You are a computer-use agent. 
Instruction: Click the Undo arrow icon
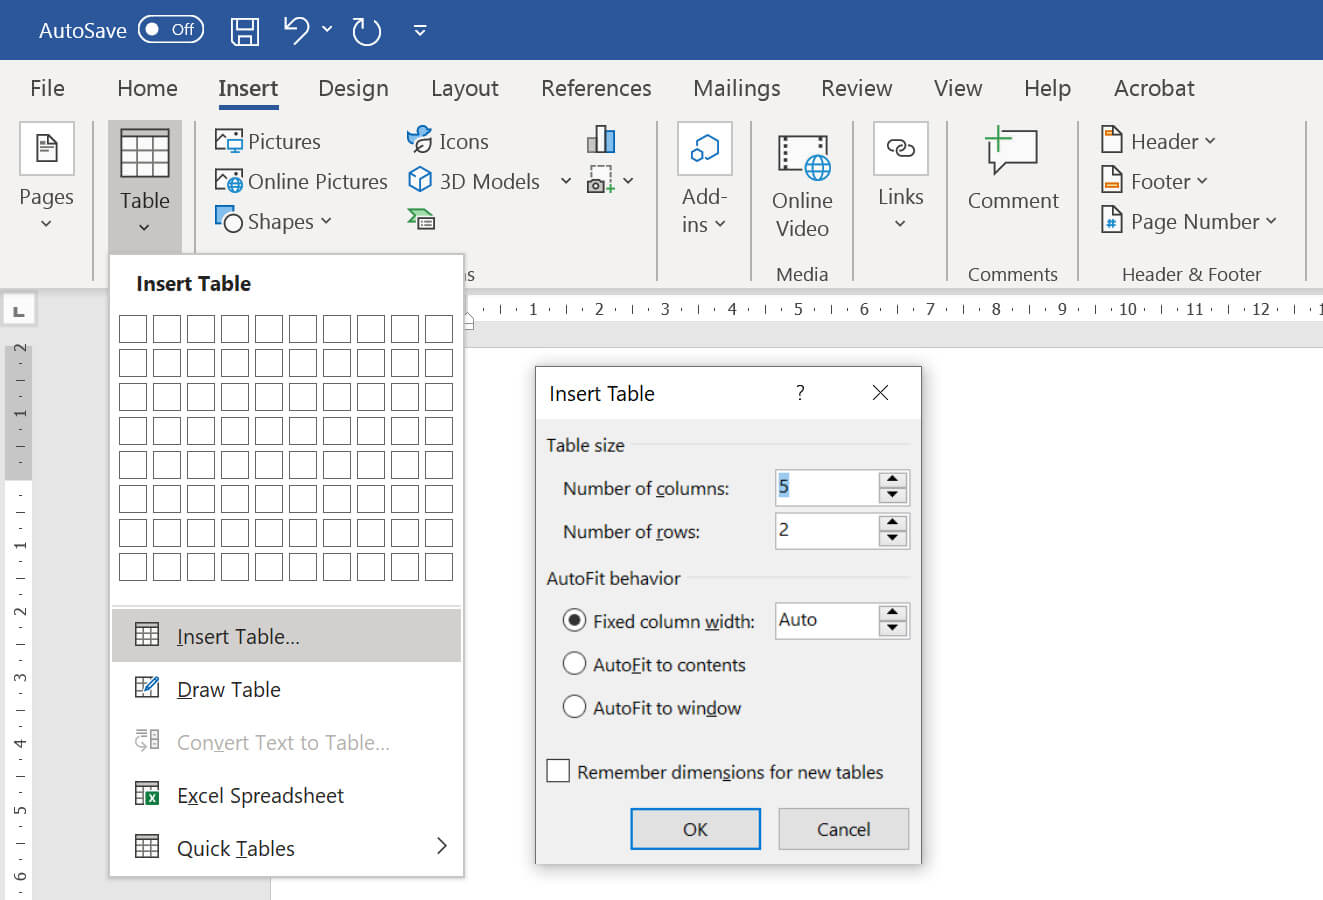tap(296, 30)
